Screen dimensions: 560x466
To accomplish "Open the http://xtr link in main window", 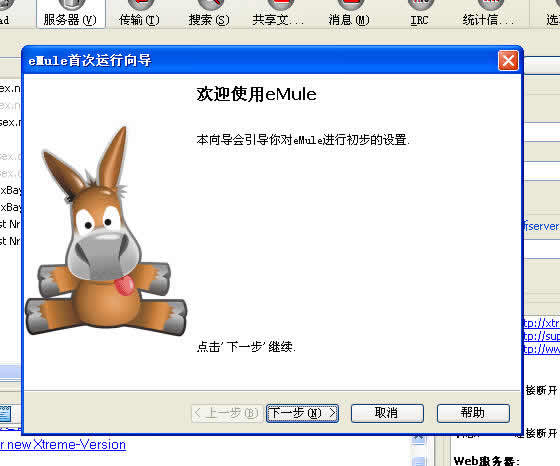I will pos(541,323).
